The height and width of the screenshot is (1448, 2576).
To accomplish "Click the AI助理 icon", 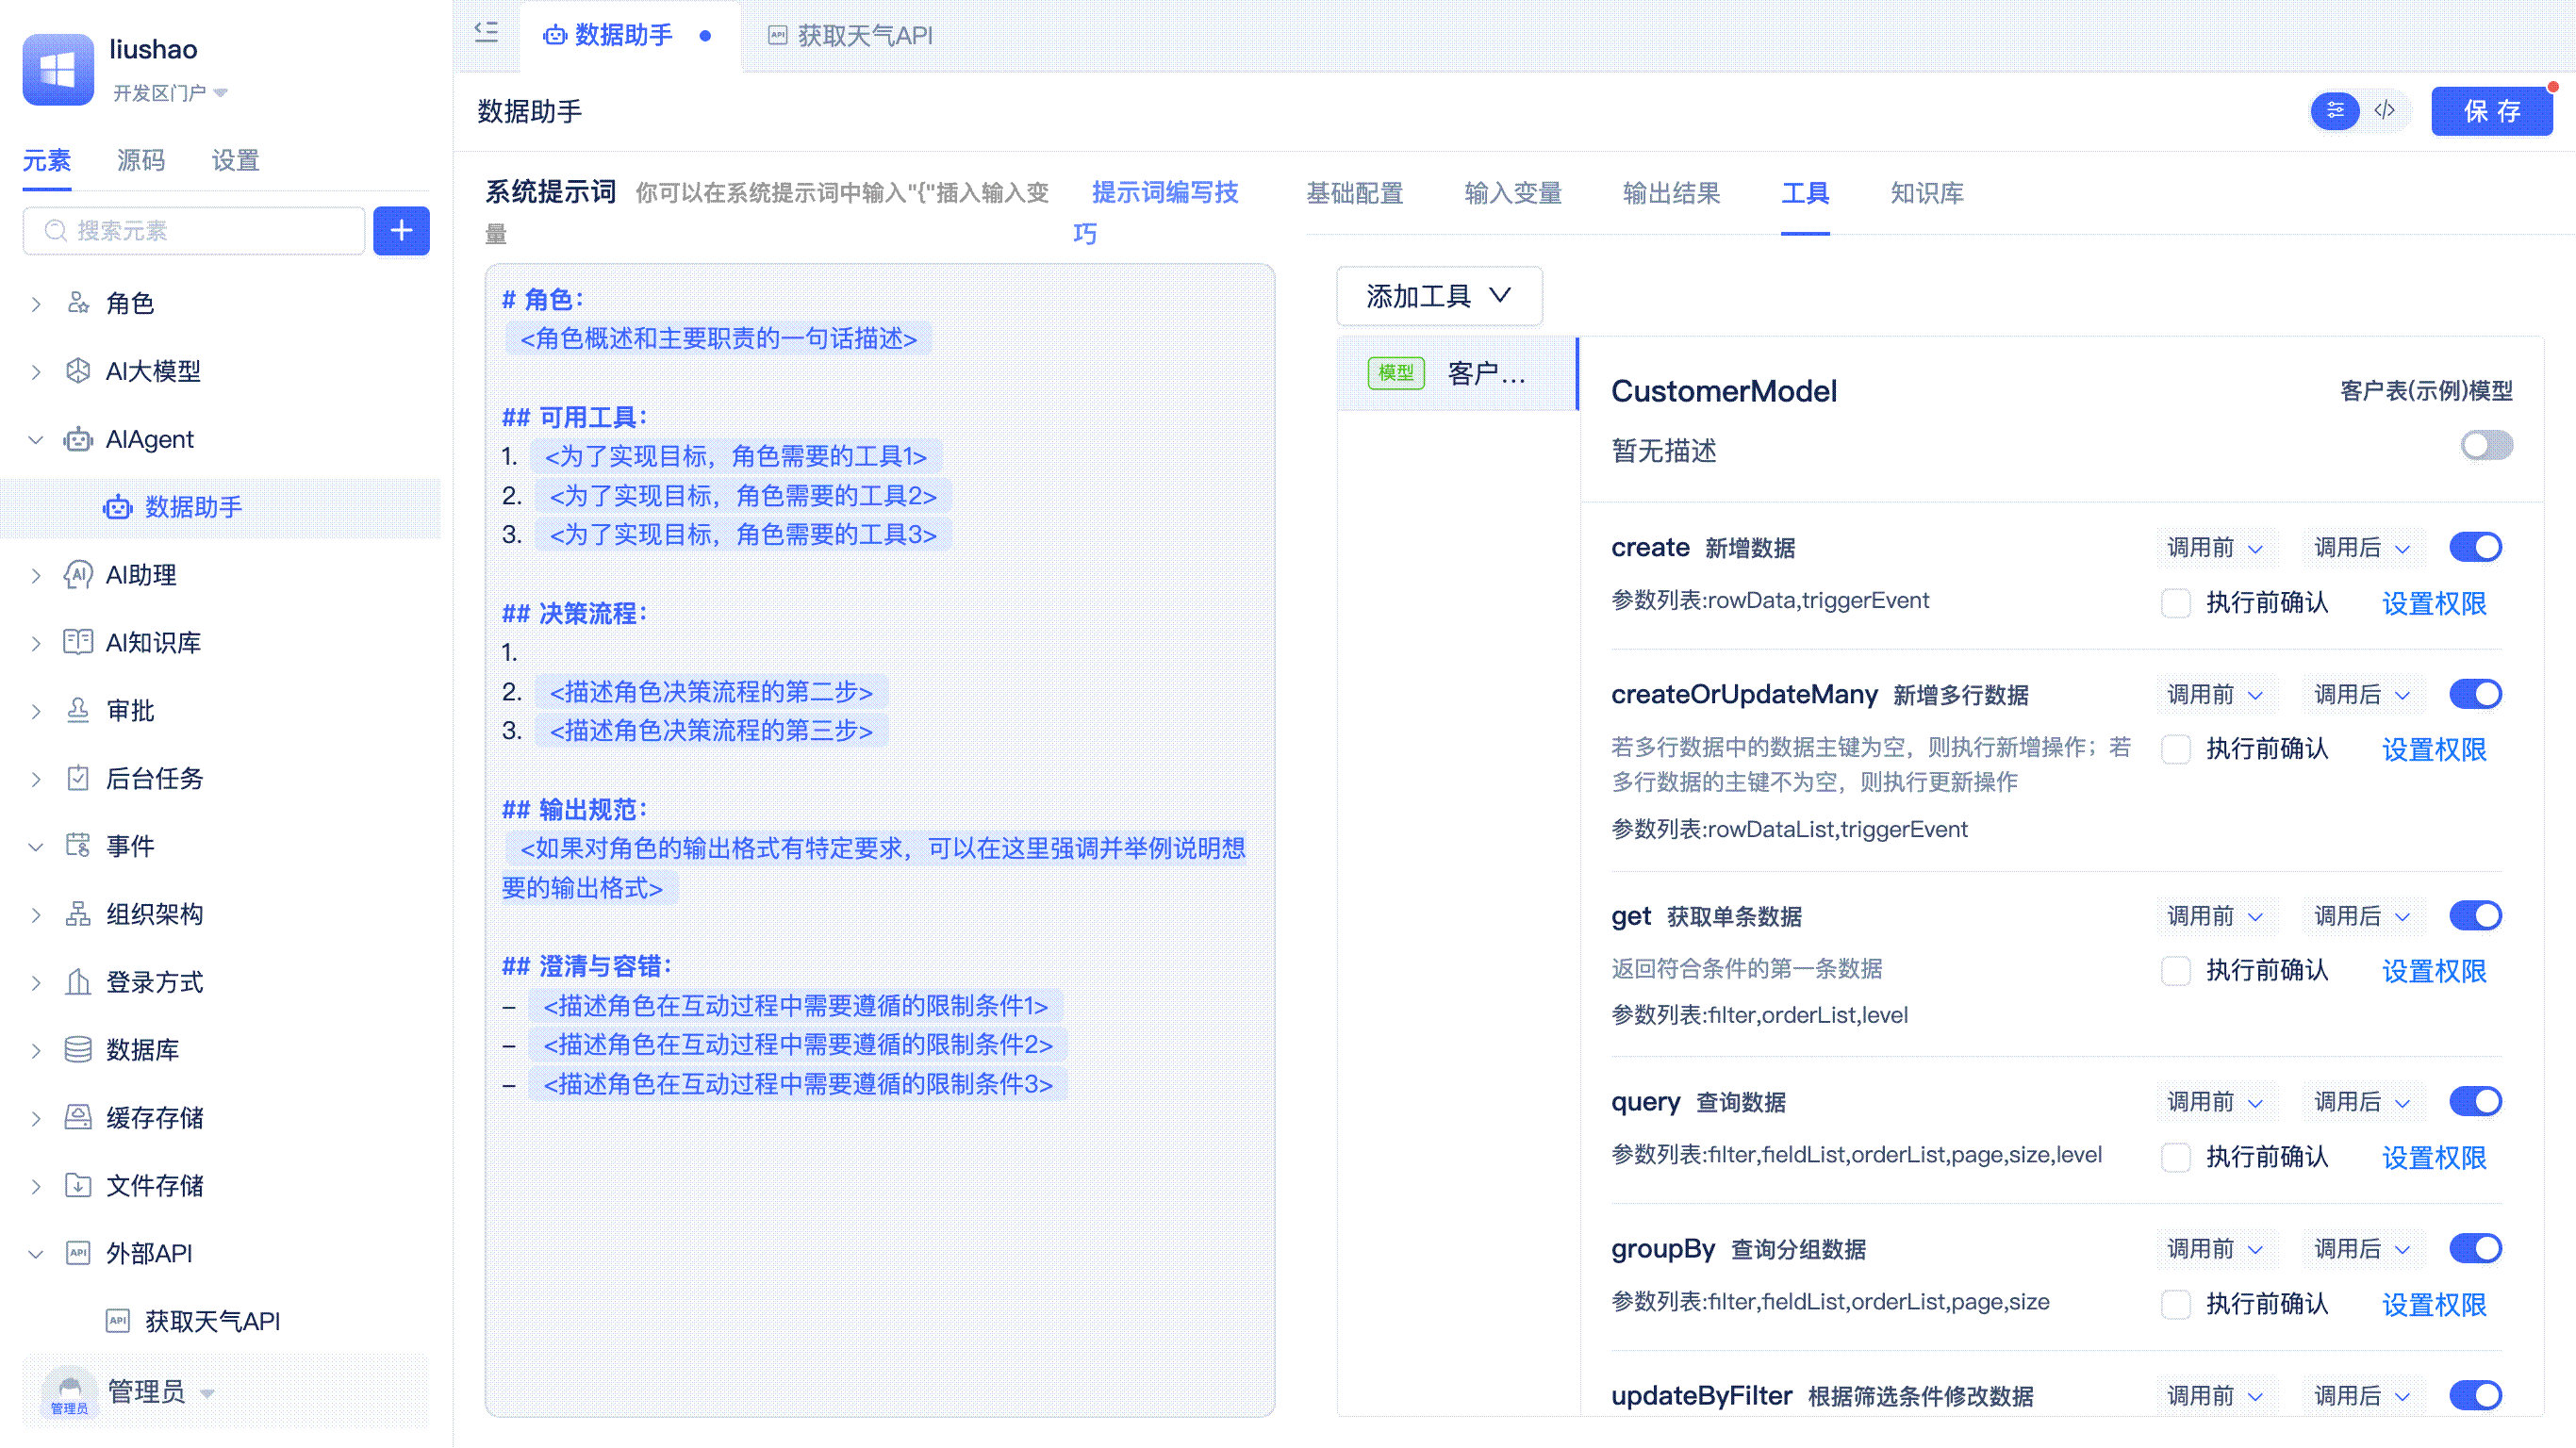I will pyautogui.click(x=78, y=575).
